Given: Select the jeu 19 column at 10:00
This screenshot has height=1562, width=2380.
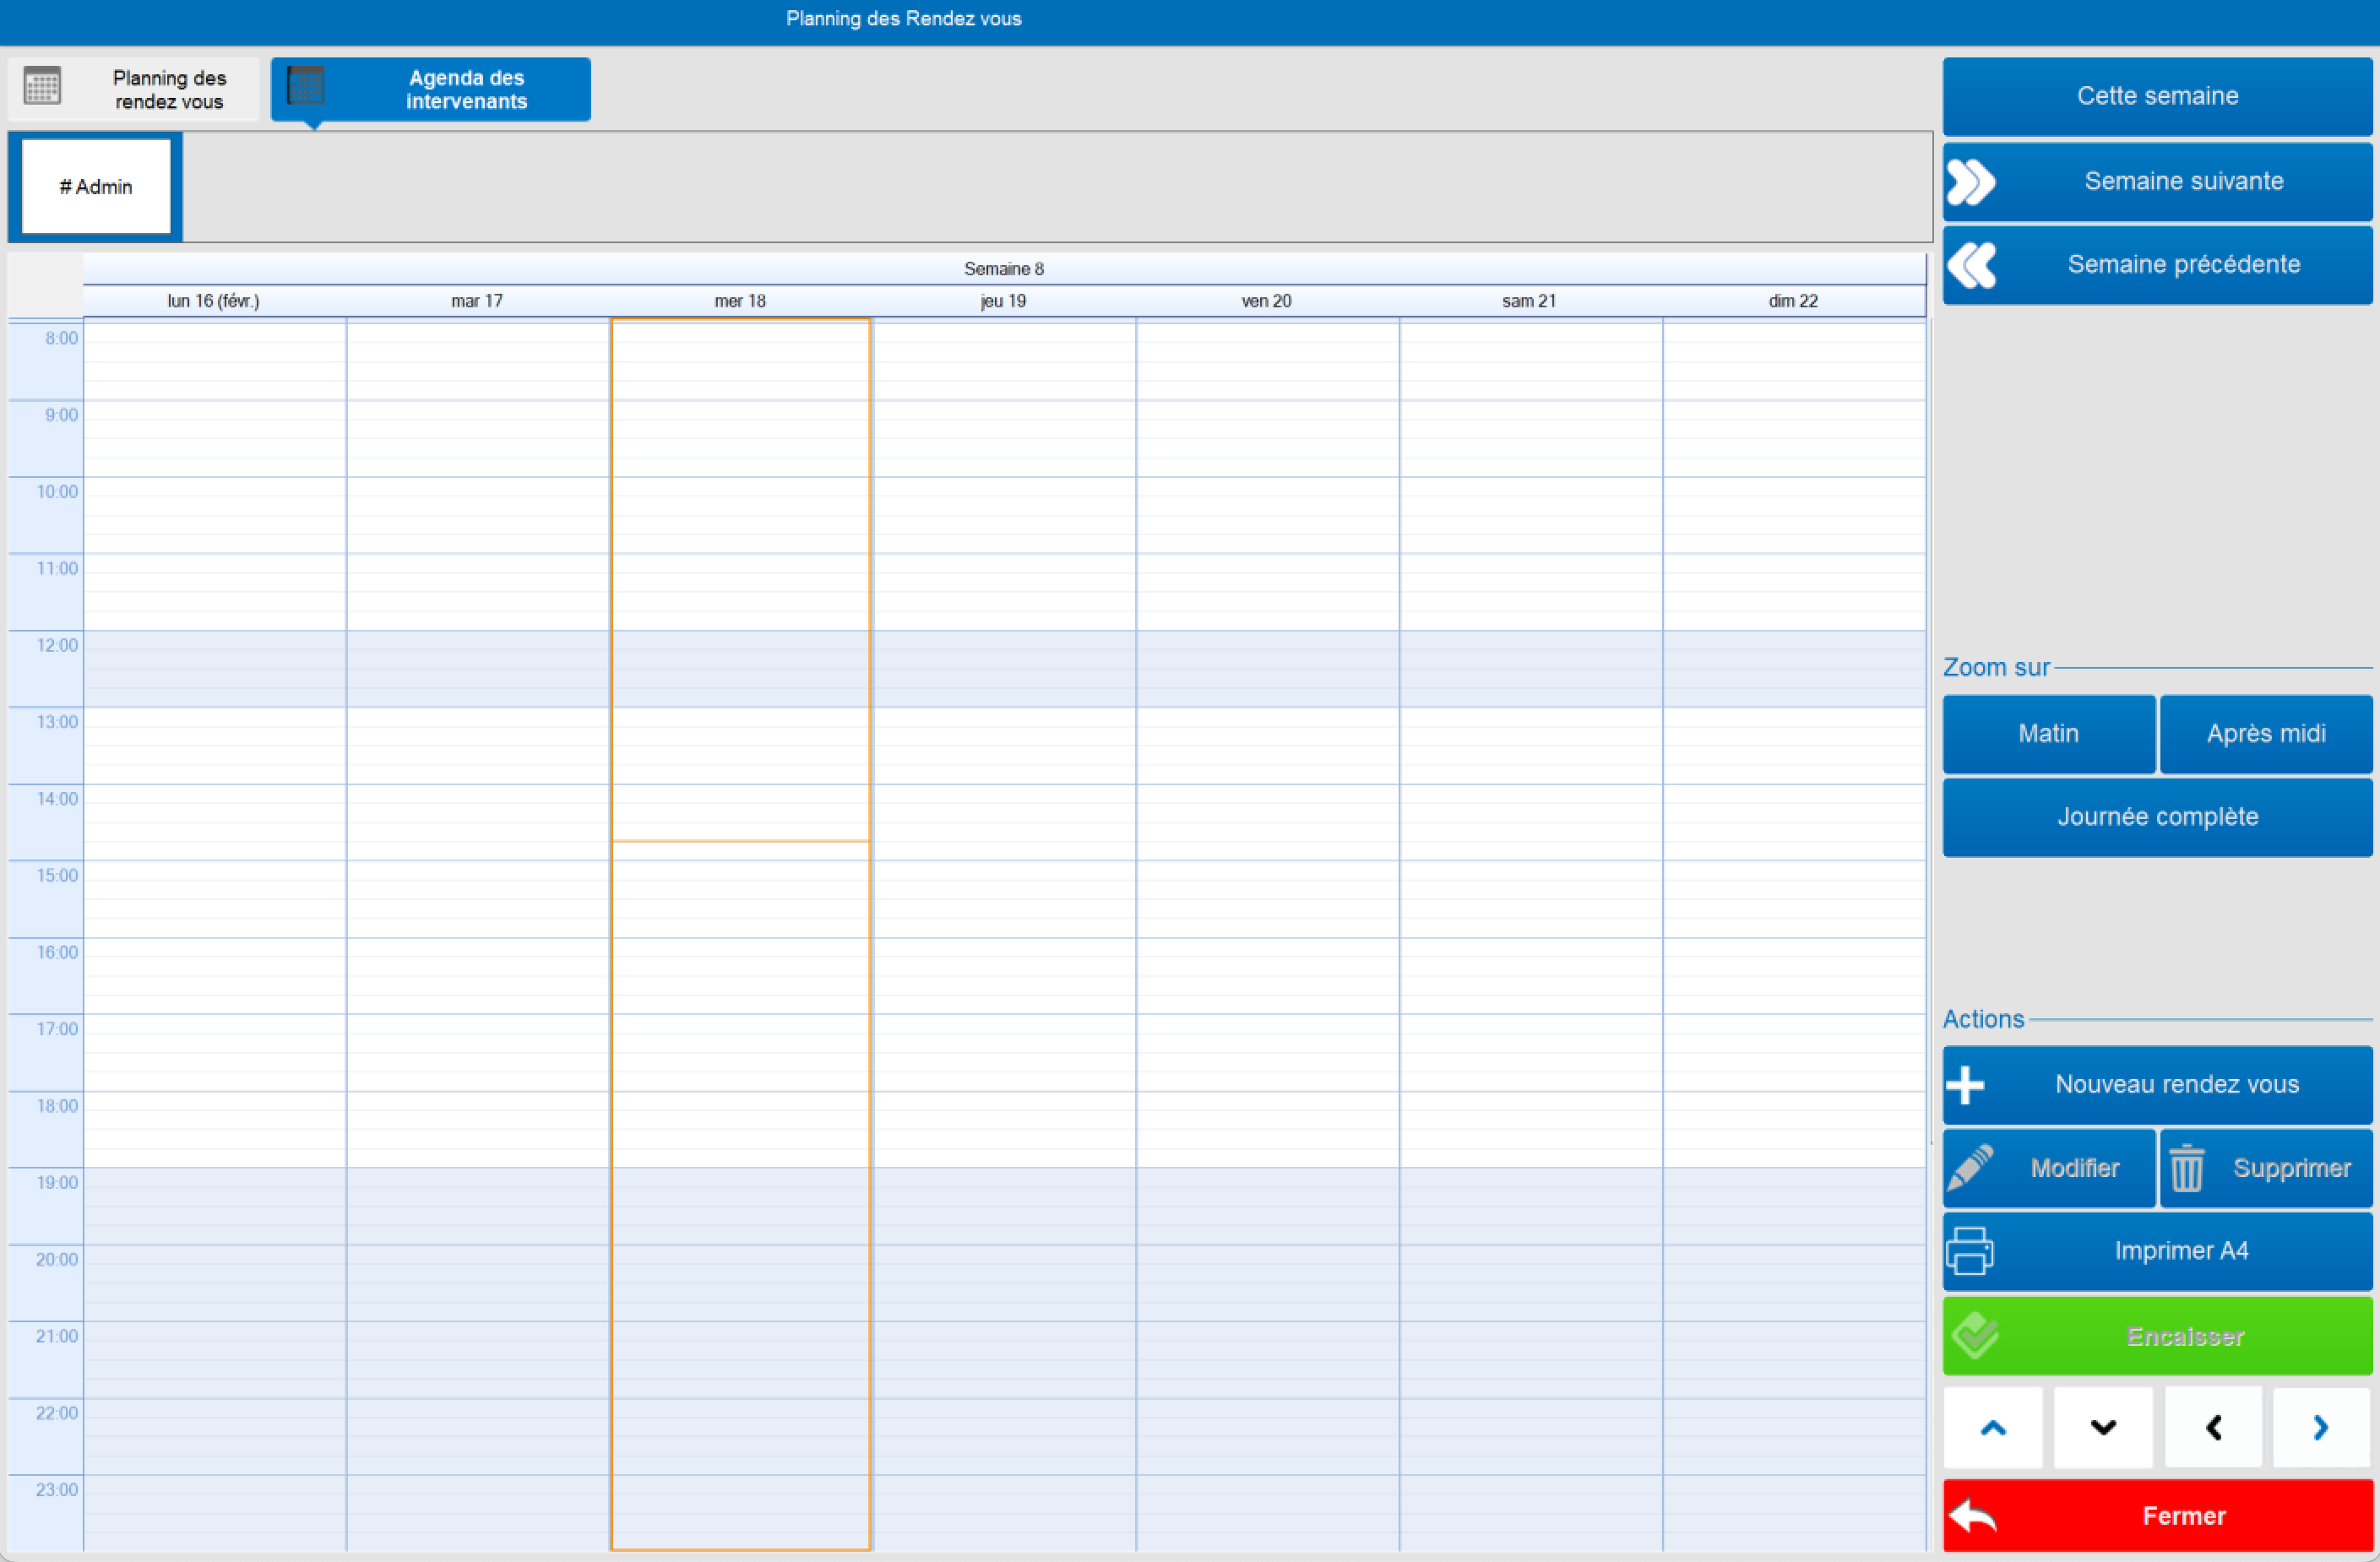Looking at the screenshot, I should (x=1004, y=487).
